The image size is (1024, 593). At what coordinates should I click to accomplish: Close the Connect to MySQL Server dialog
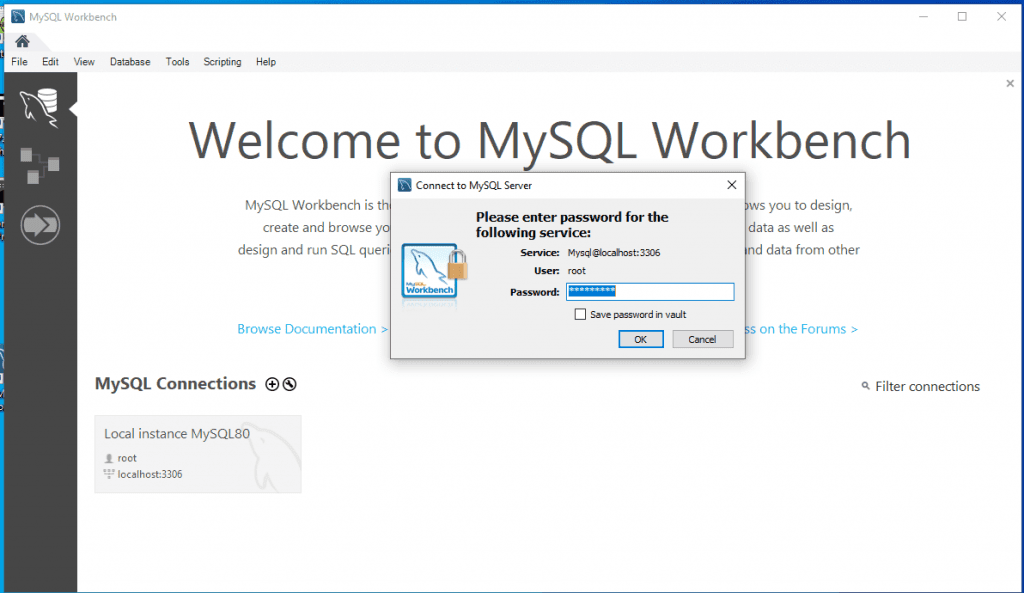pyautogui.click(x=732, y=185)
